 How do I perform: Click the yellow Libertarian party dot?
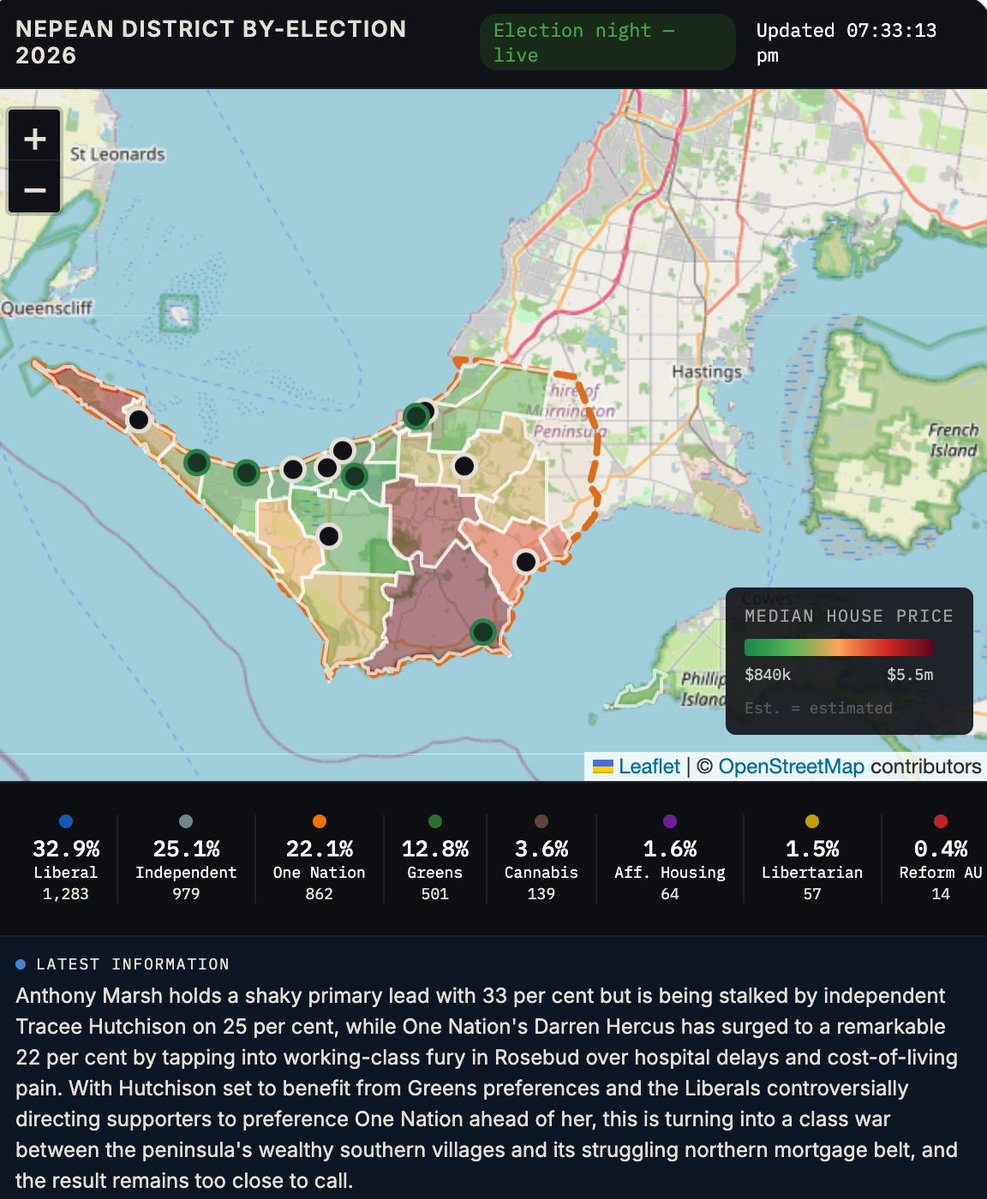pos(812,821)
